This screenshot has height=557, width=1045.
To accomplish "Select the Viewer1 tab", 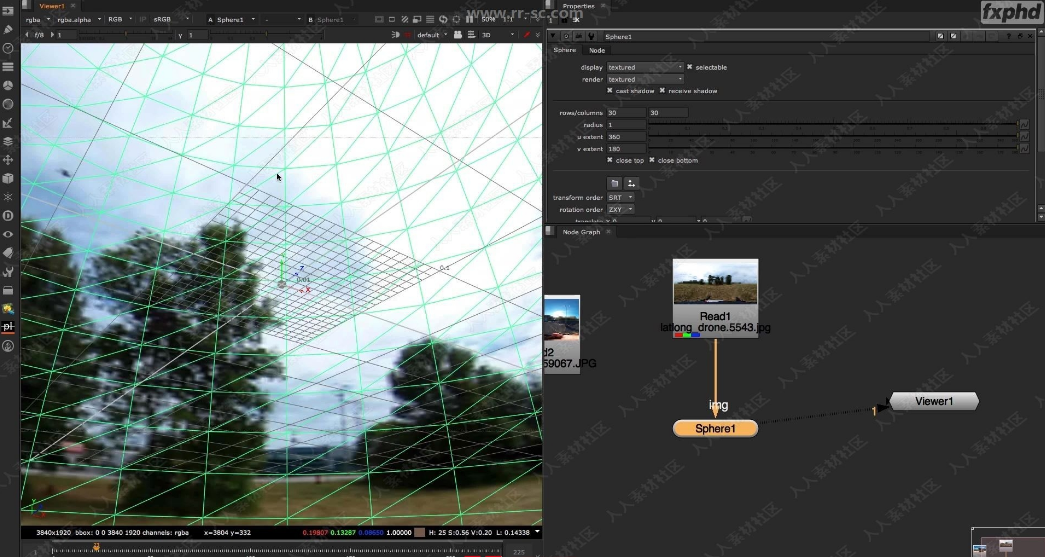I will coord(51,6).
